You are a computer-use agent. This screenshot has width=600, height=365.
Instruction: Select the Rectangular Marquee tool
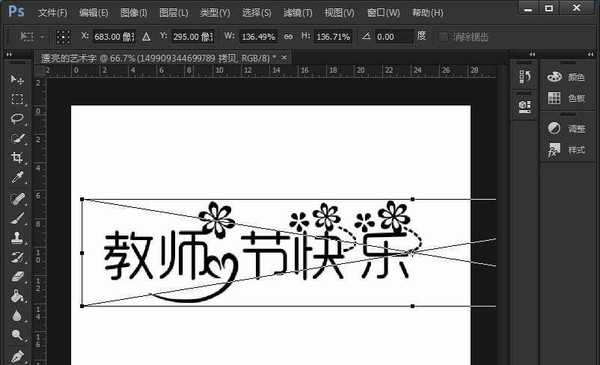click(x=17, y=99)
